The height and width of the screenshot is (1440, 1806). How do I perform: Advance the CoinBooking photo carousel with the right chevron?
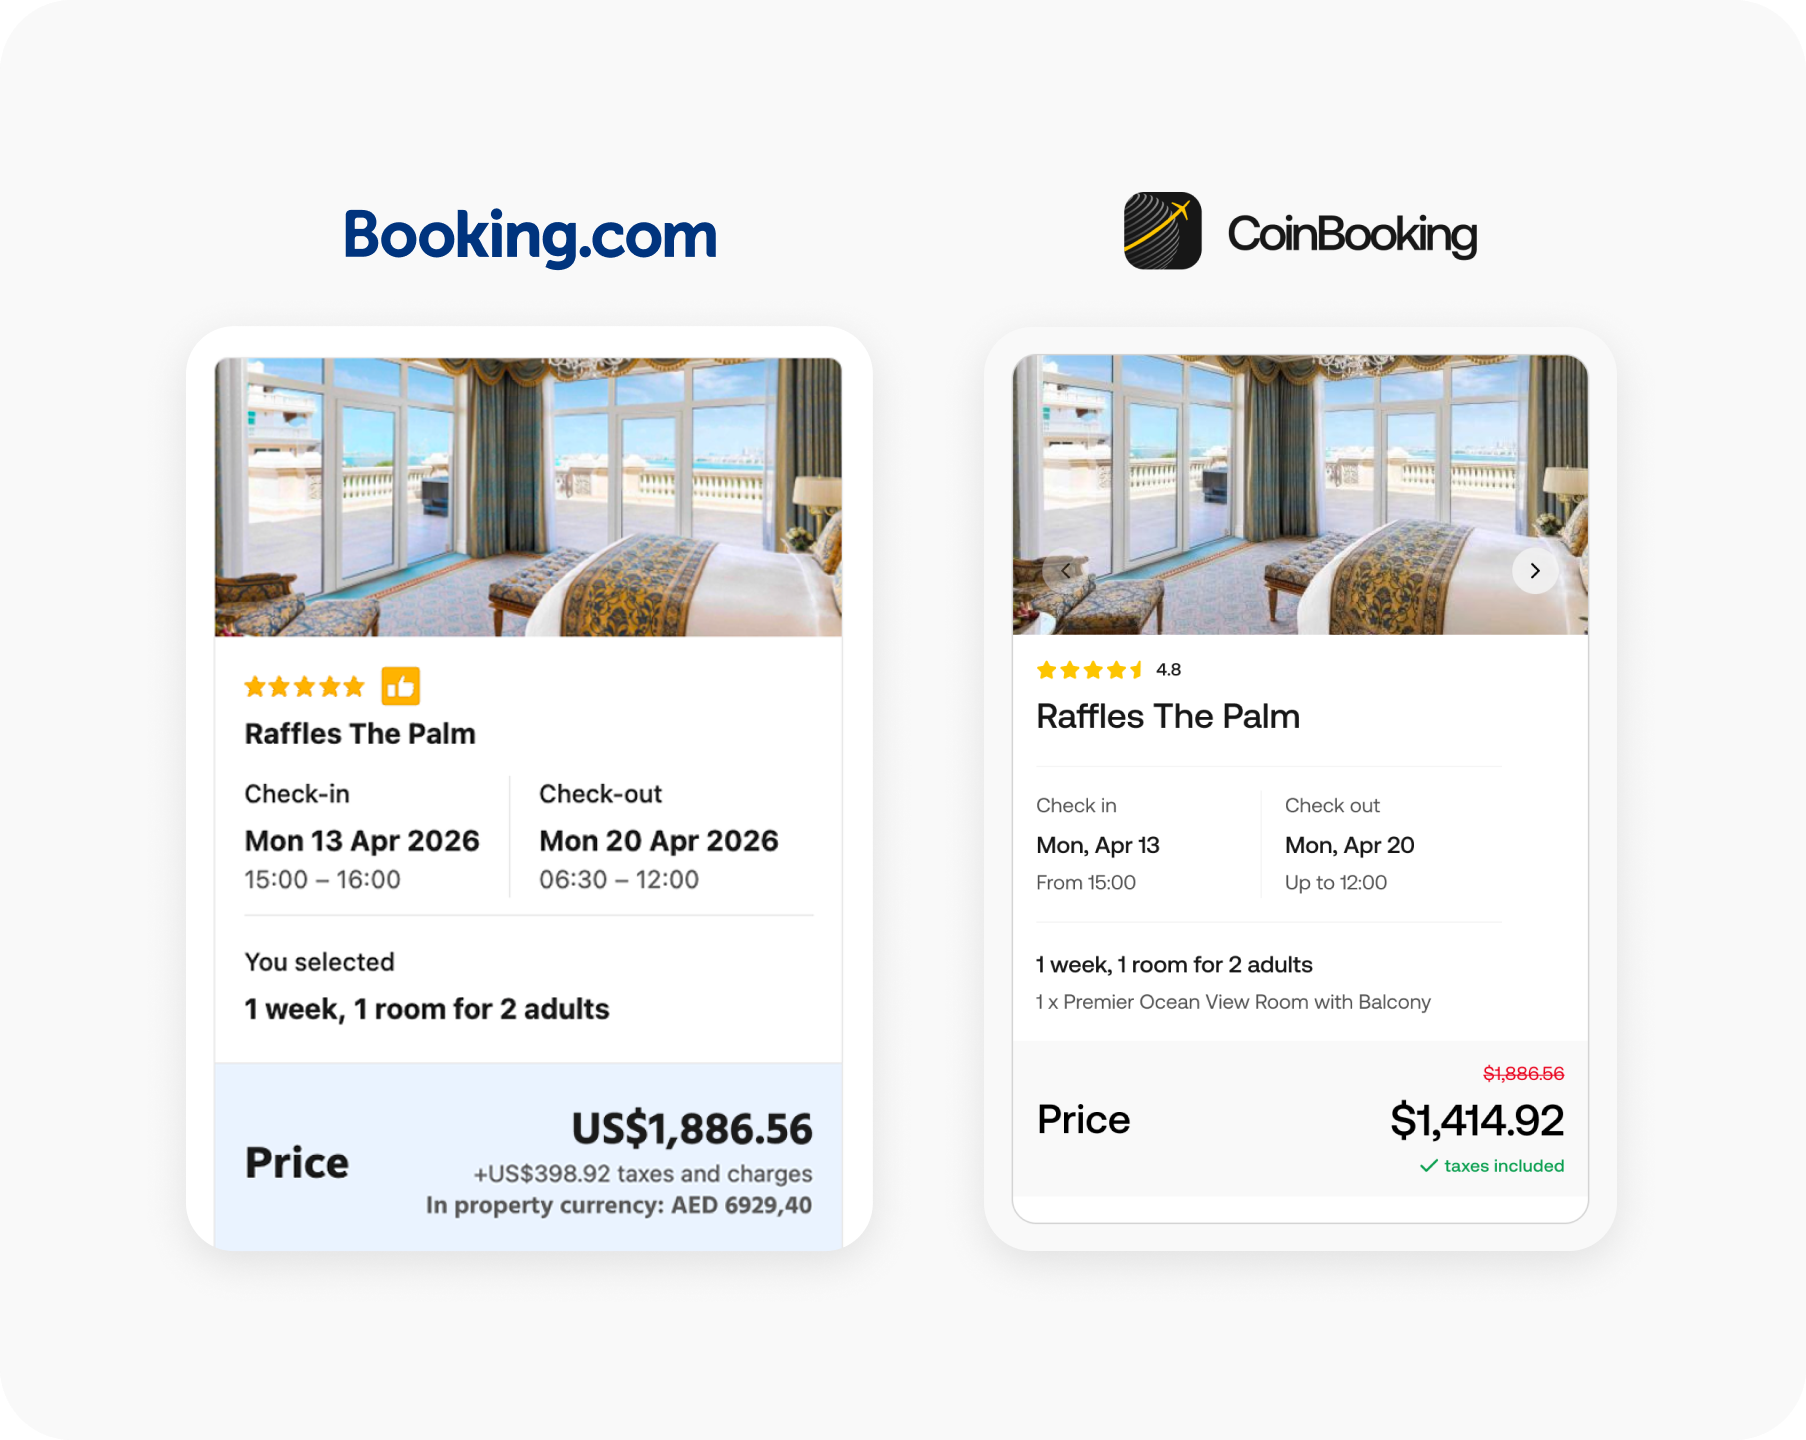tap(1534, 571)
